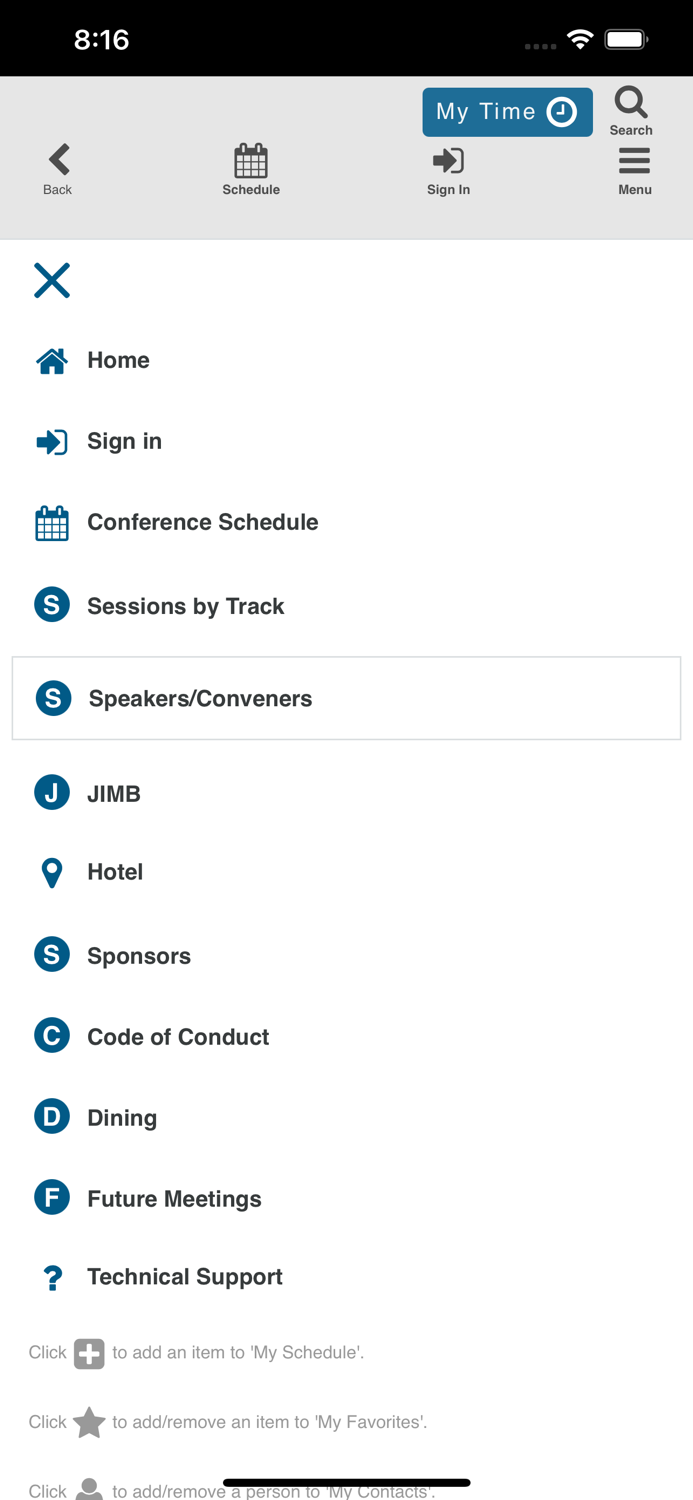Open Code of Conduct entry

pyautogui.click(x=178, y=1037)
